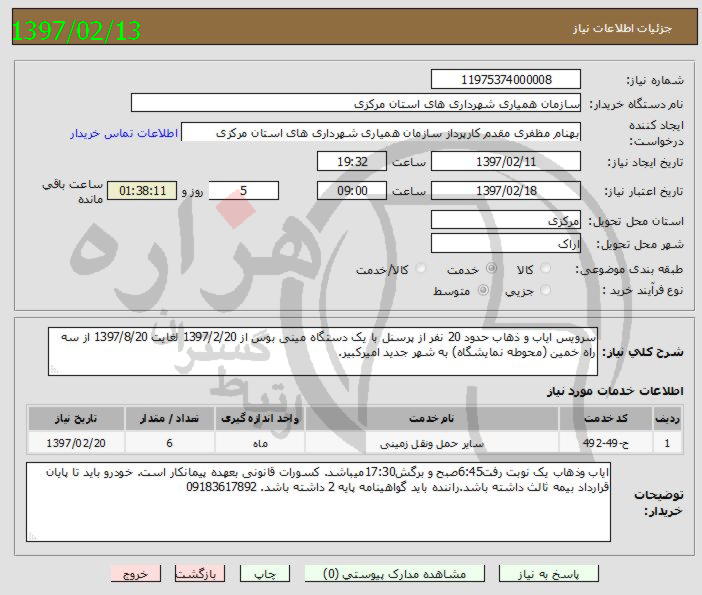702x595 pixels.
Task: Select the کالا/خدمت radio button
Action: click(421, 269)
